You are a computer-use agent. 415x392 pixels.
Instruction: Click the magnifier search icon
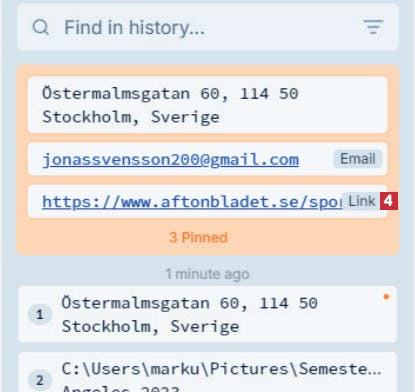(41, 27)
